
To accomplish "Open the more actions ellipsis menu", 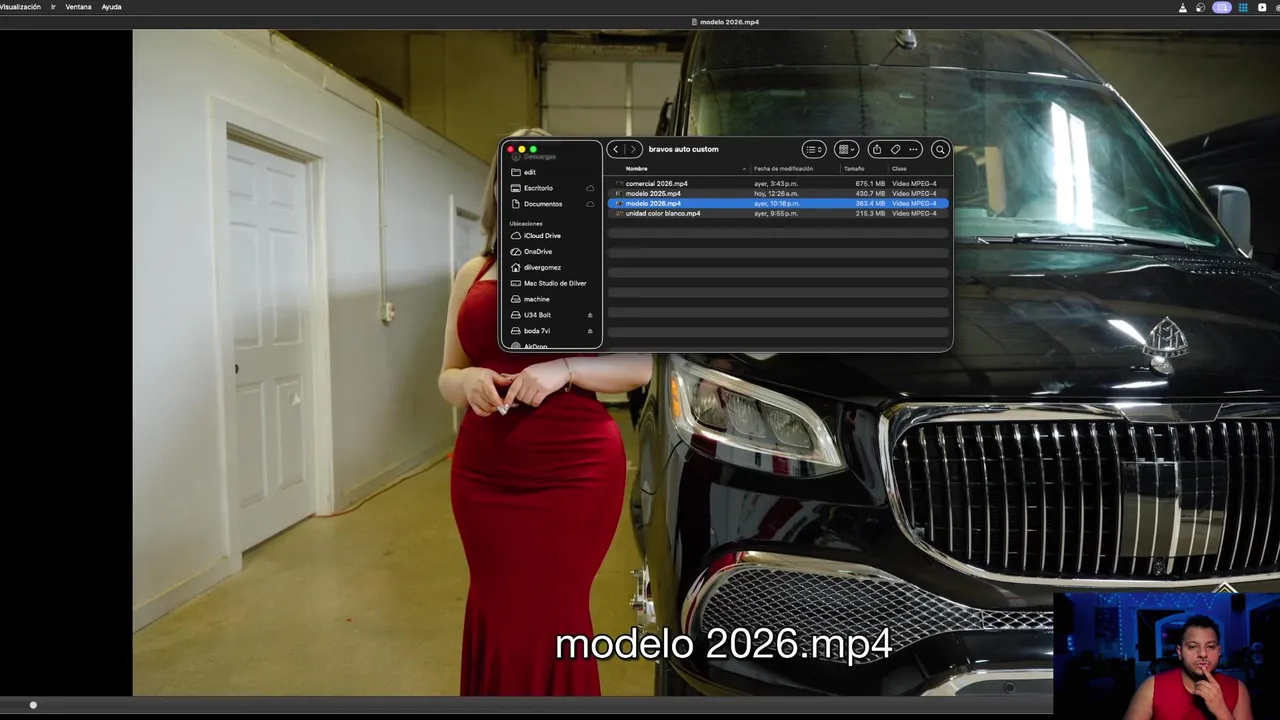I will tap(913, 149).
